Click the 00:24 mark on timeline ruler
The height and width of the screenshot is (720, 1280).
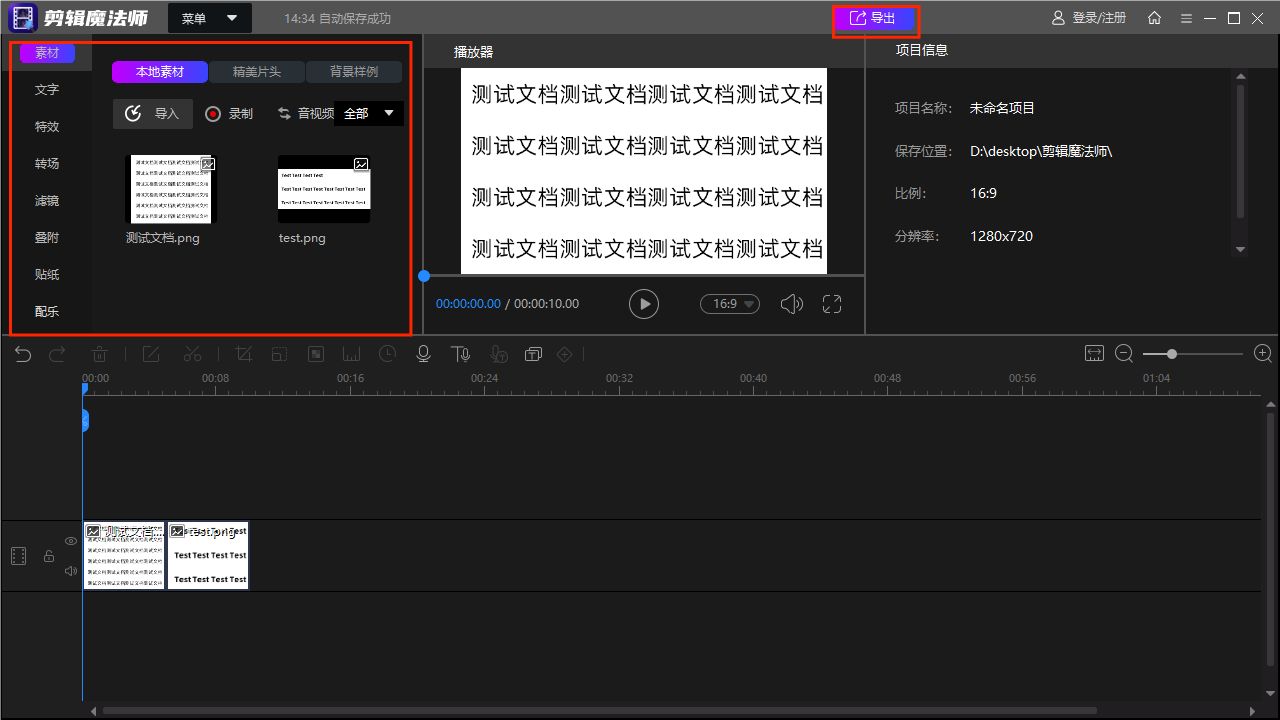[484, 378]
